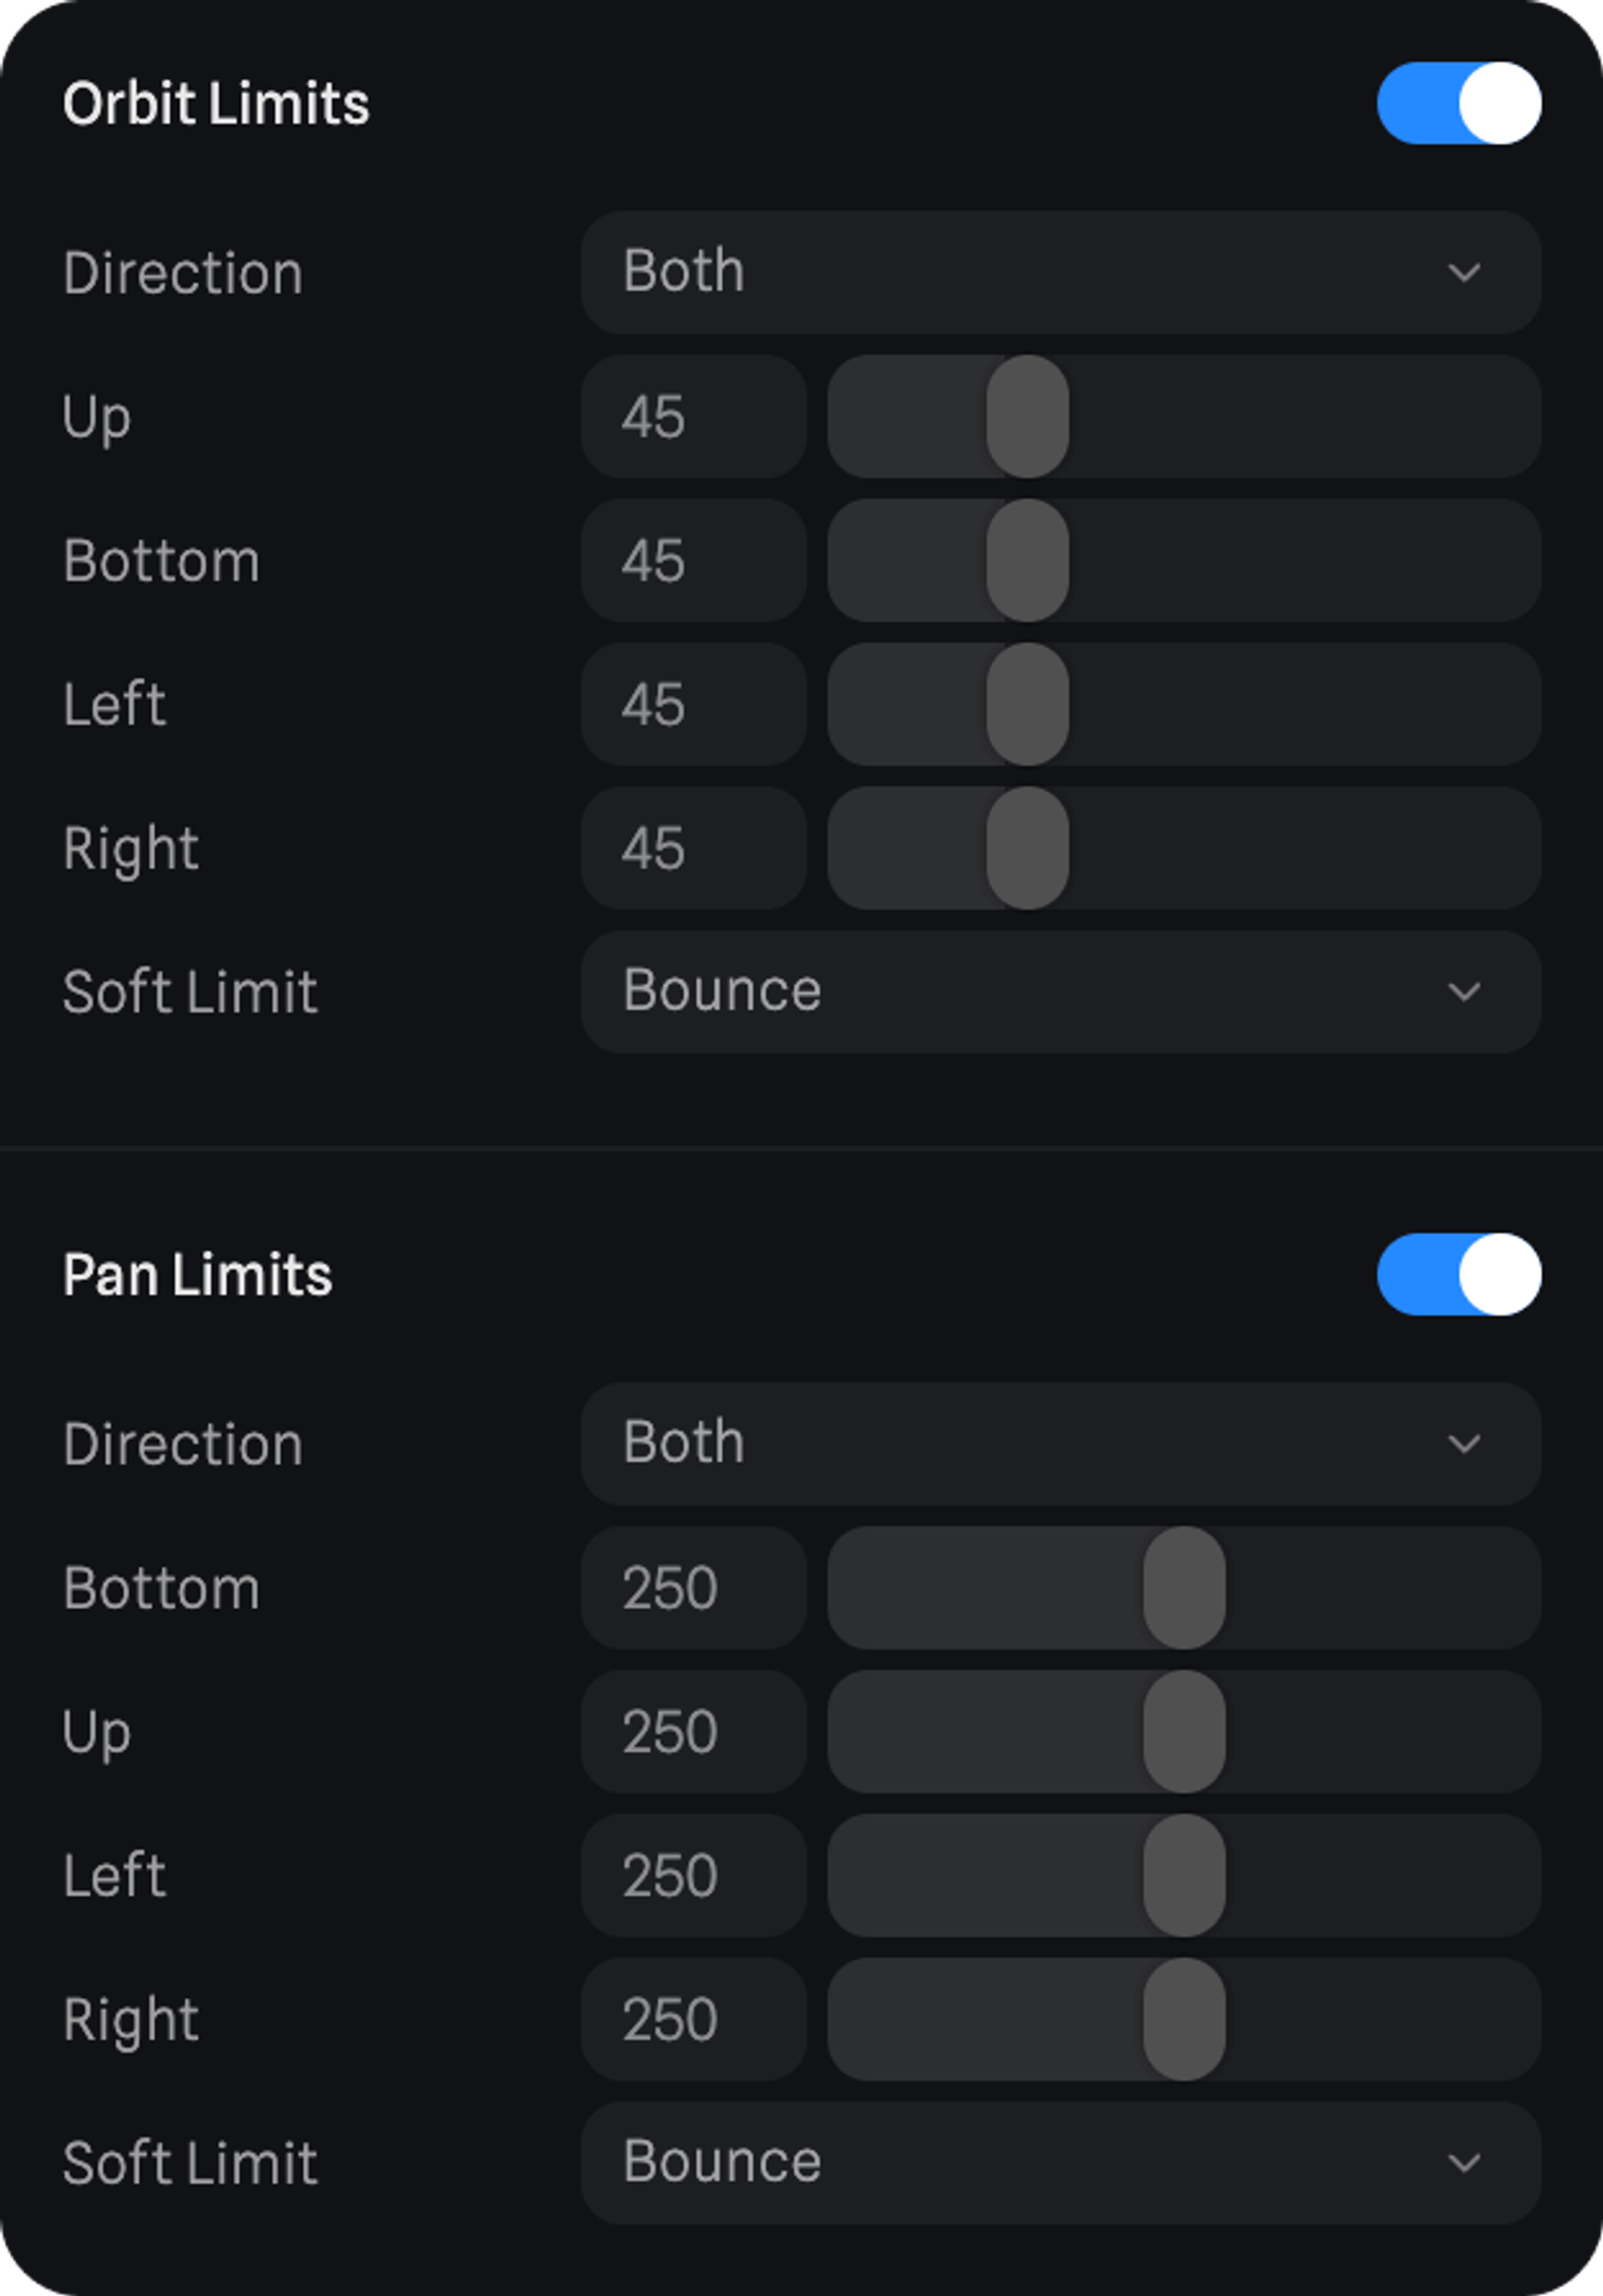
Task: Click the Orbit Bottom slider handle
Action: (x=1027, y=560)
